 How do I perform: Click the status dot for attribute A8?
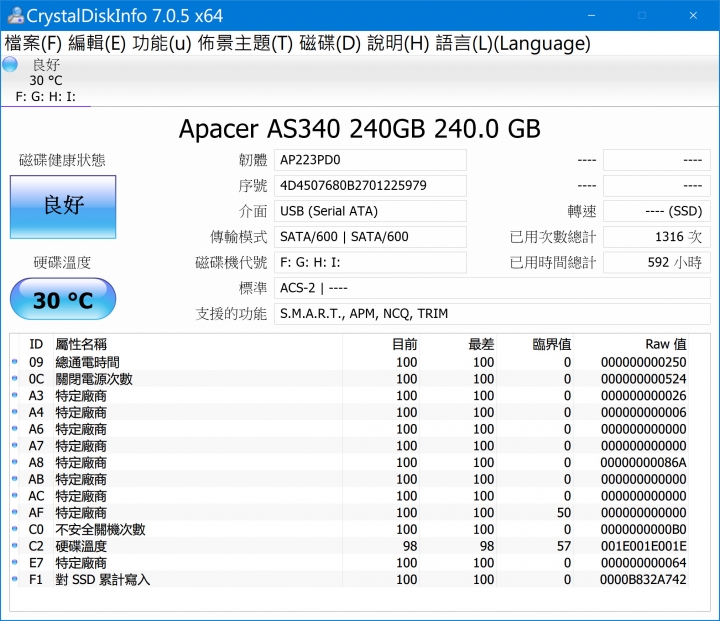coord(15,462)
